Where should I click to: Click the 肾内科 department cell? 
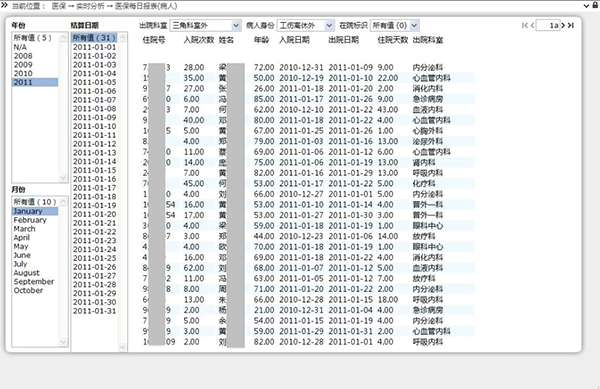424,163
